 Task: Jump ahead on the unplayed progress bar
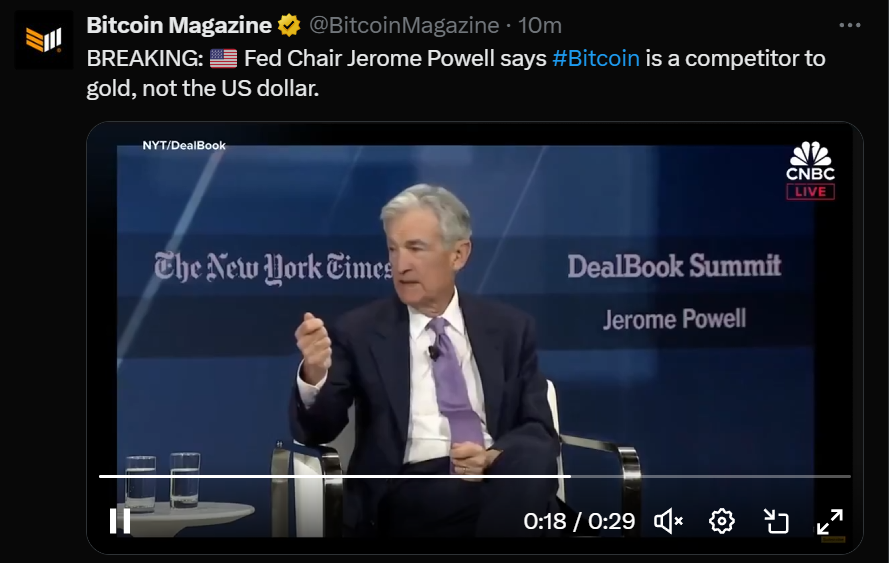pos(710,476)
